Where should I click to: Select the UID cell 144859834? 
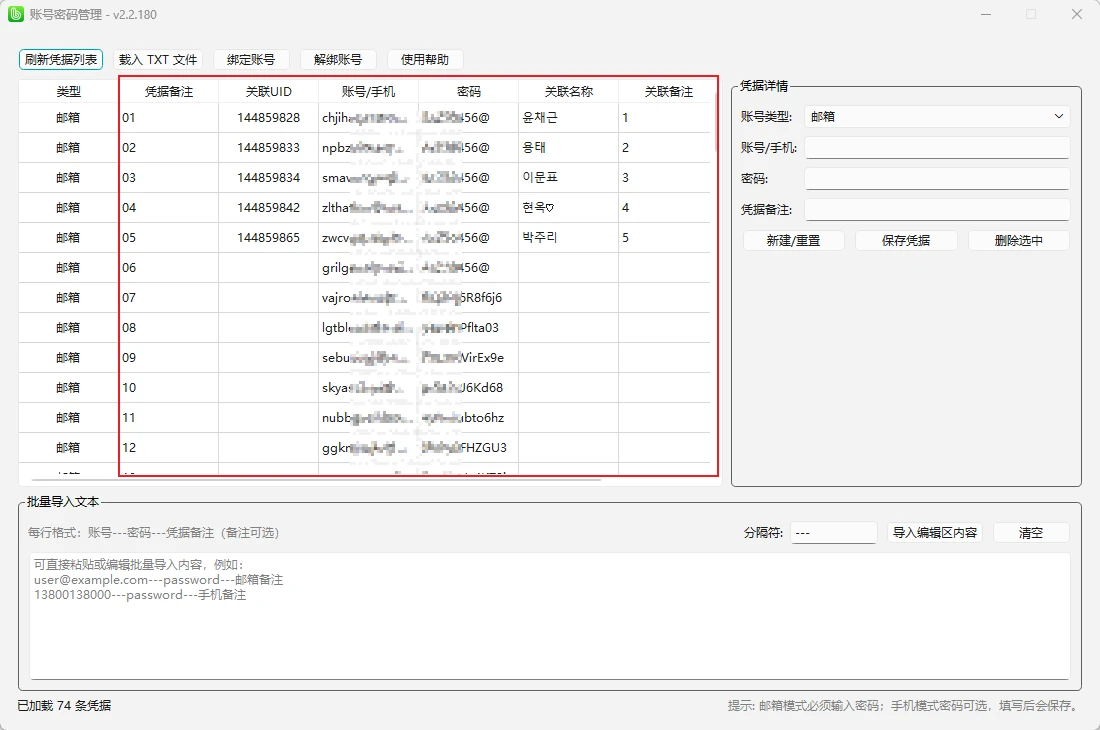(x=269, y=178)
